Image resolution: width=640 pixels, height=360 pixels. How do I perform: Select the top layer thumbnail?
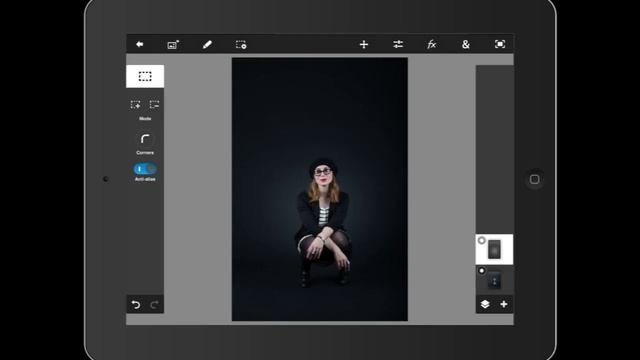[494, 249]
